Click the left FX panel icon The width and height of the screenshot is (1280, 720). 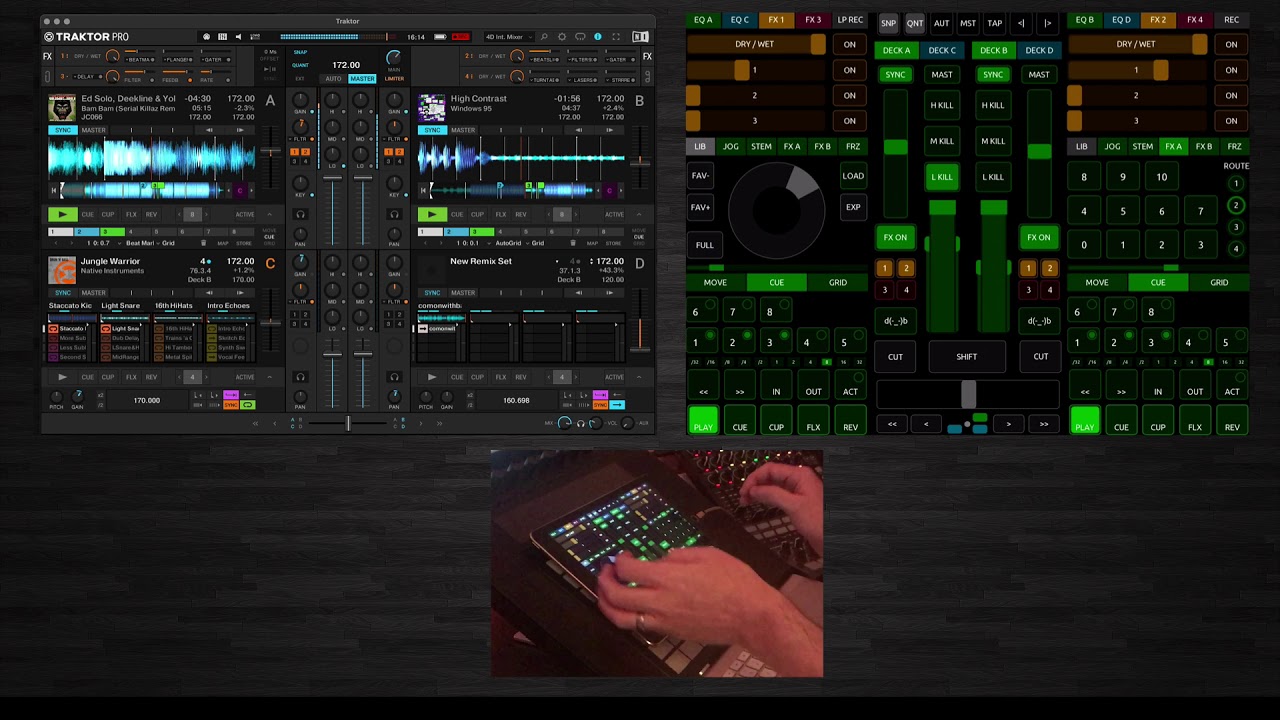pyautogui.click(x=47, y=56)
